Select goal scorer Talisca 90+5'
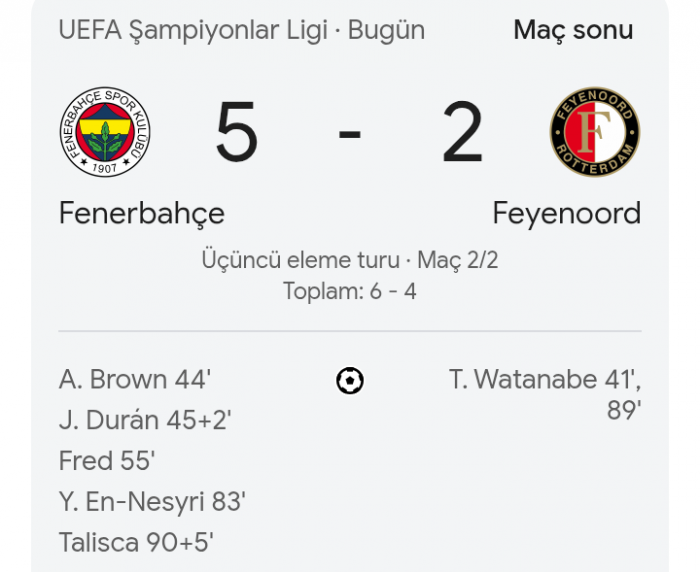 click(x=136, y=543)
